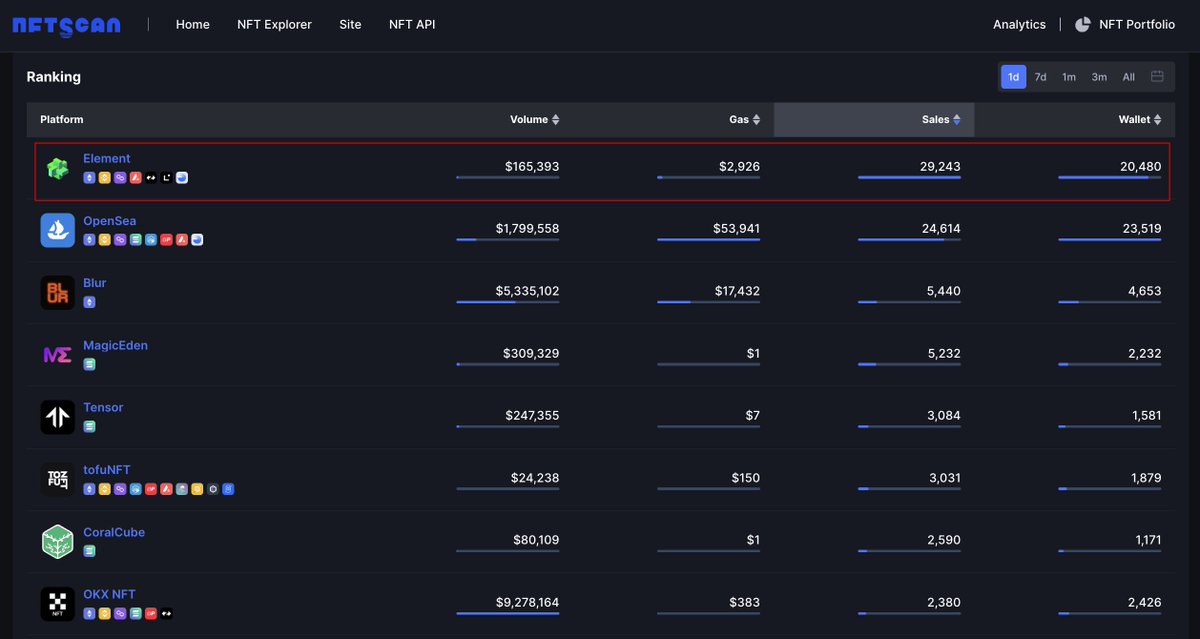Click the Ranking section heading
The image size is (1200, 639).
pos(54,77)
